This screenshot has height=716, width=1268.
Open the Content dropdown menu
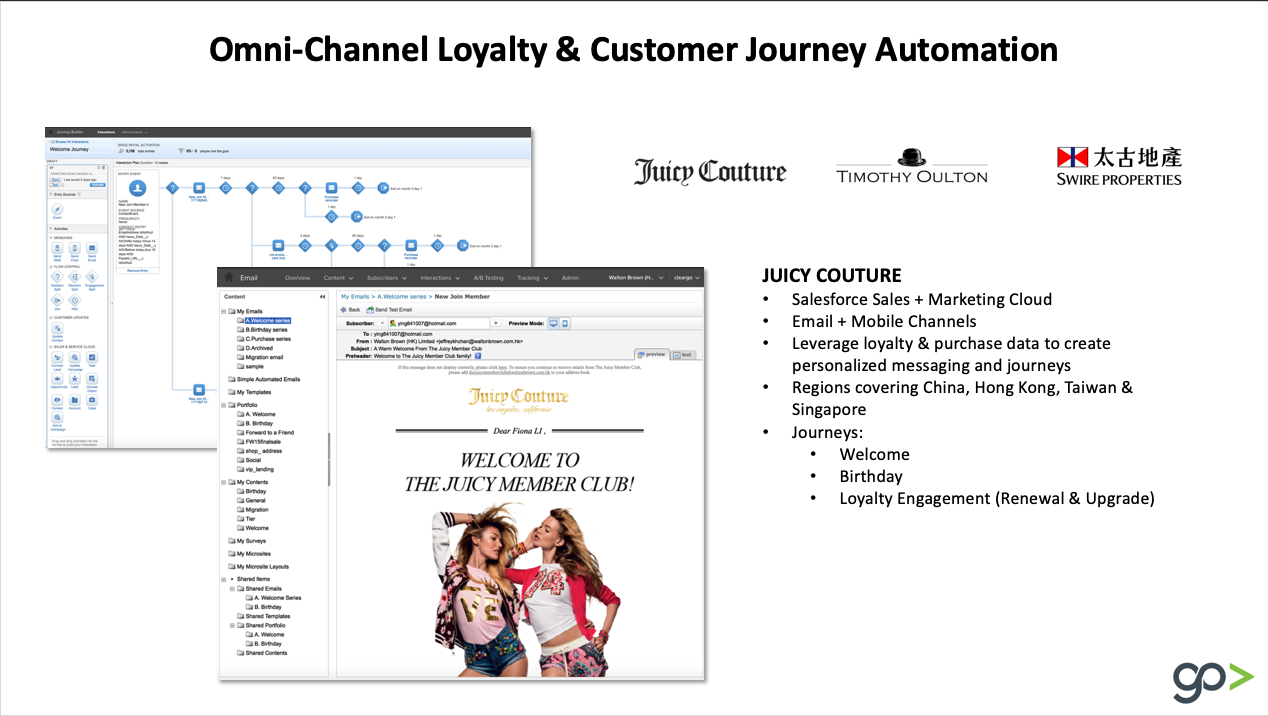click(338, 278)
